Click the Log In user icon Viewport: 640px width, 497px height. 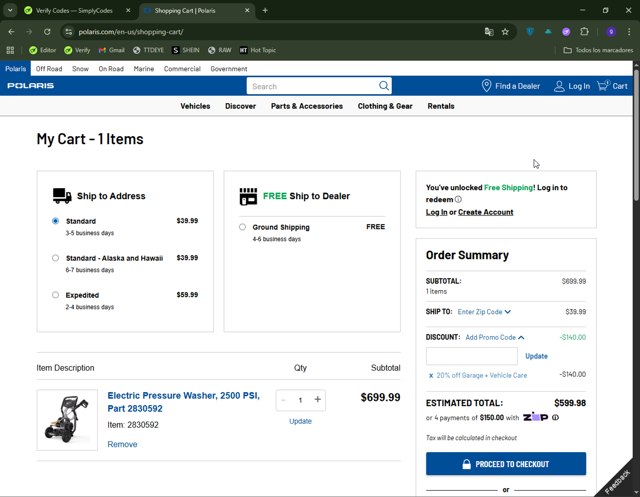pyautogui.click(x=559, y=86)
